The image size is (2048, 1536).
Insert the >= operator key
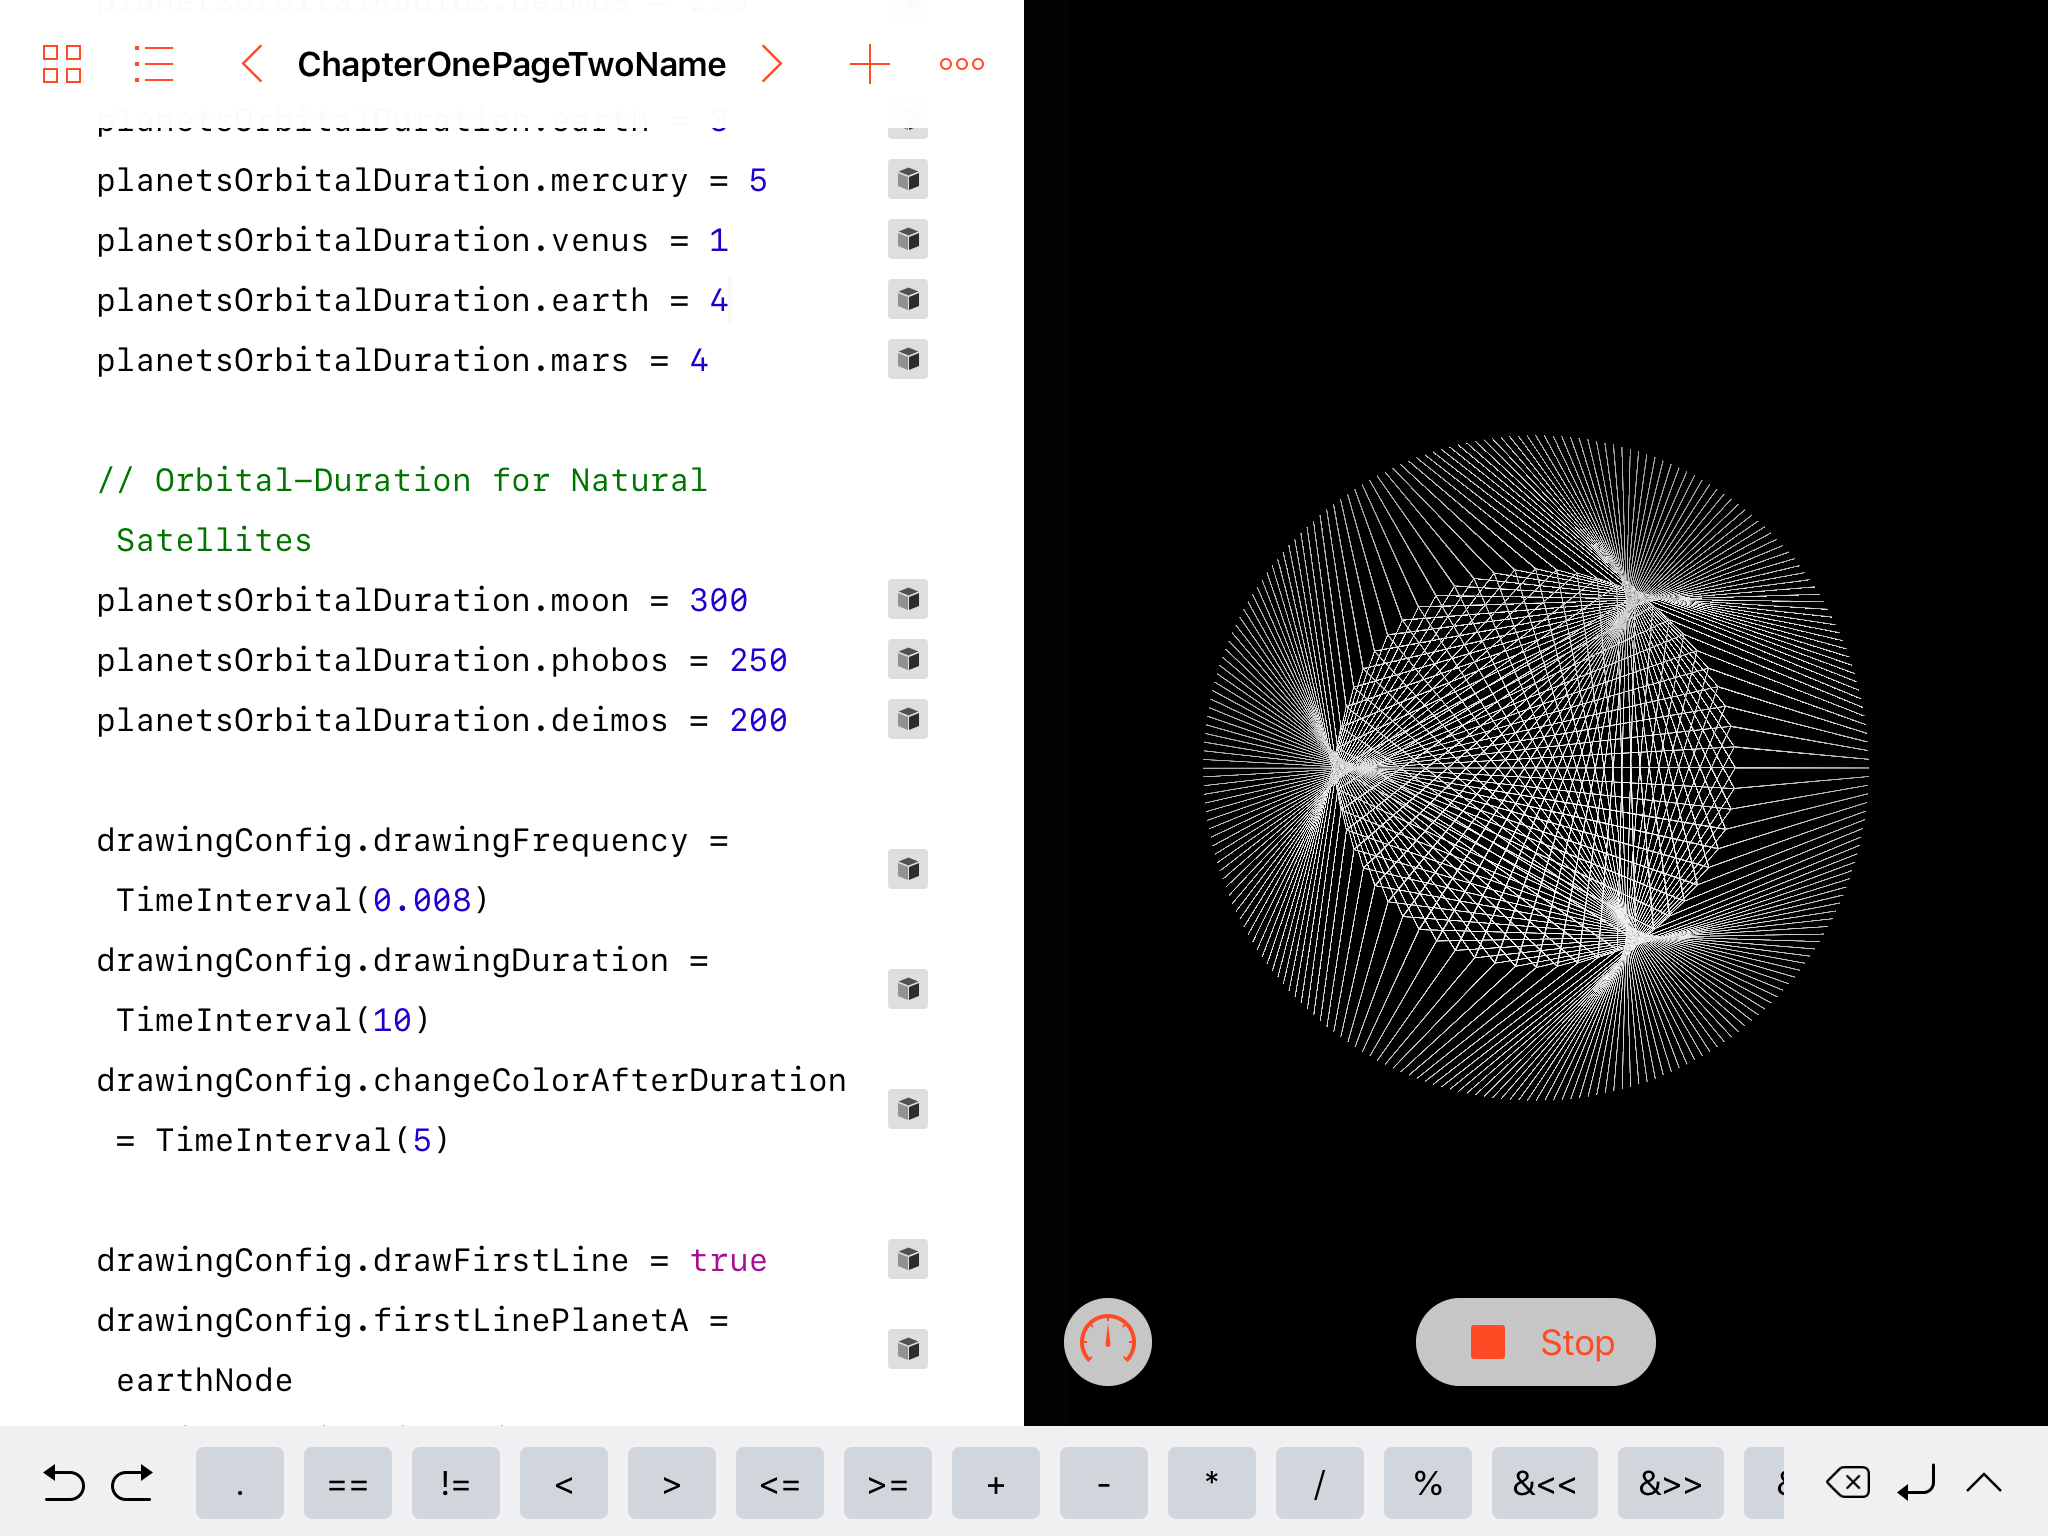888,1483
